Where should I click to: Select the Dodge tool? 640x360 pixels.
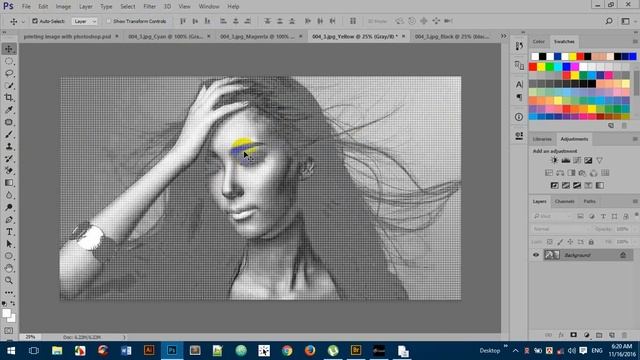pos(9,207)
